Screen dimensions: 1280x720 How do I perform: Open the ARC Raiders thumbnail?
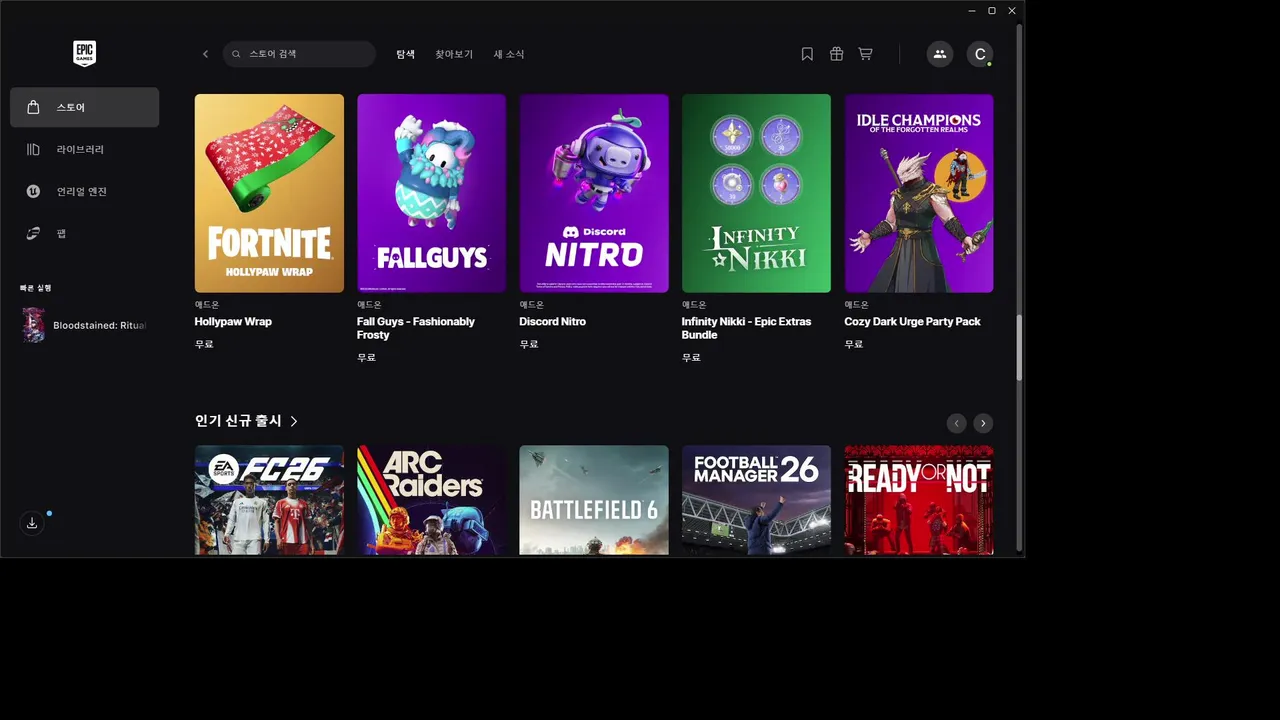[x=431, y=500]
